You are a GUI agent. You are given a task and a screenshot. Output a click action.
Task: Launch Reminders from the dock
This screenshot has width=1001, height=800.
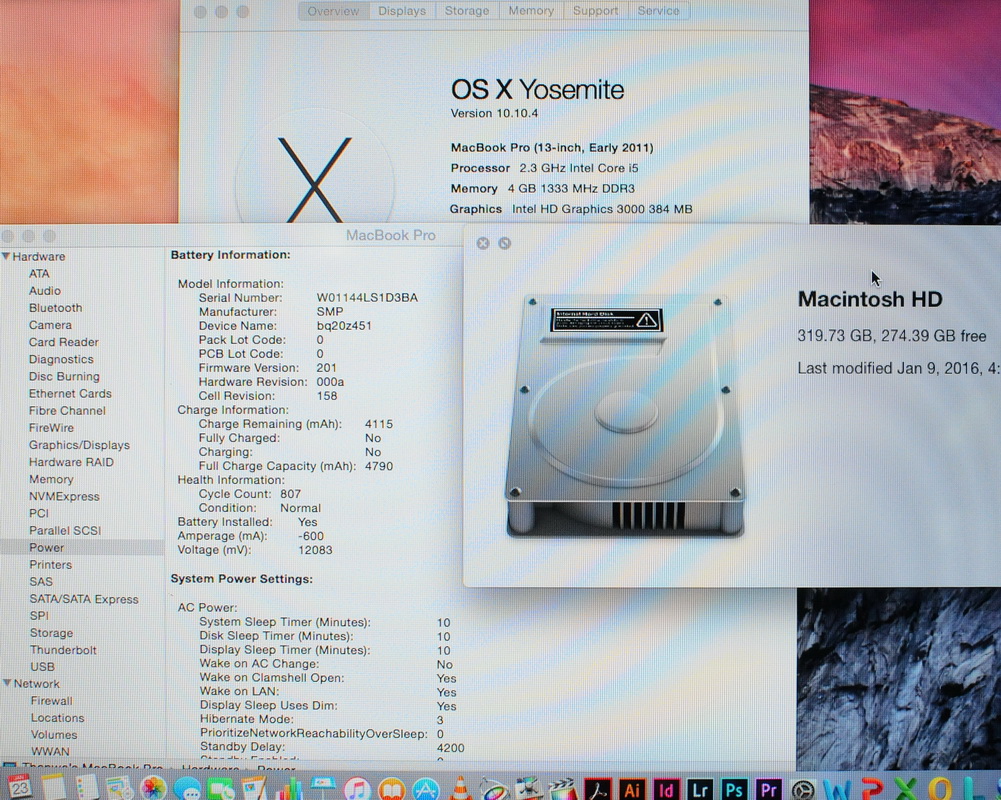pyautogui.click(x=87, y=787)
